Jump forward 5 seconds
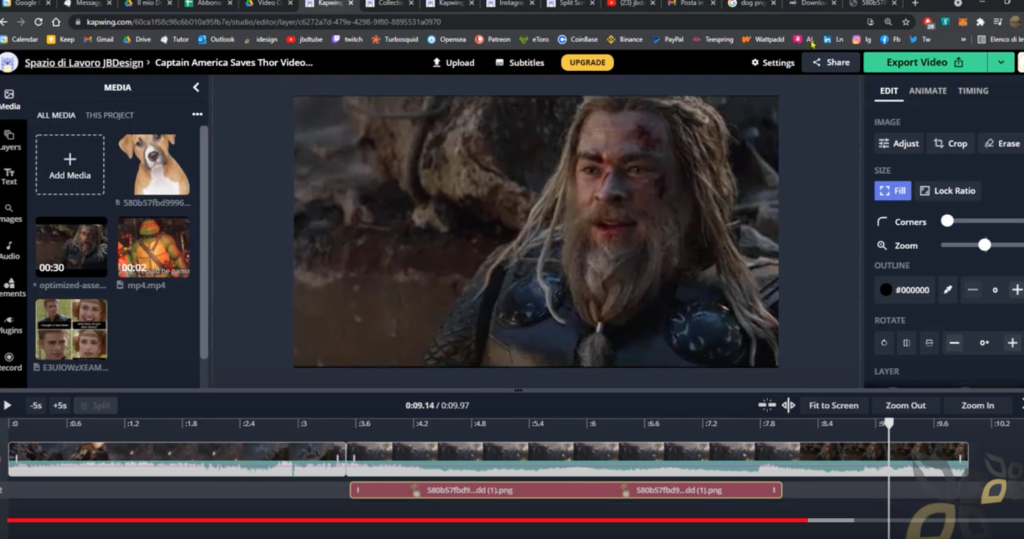 coord(59,405)
